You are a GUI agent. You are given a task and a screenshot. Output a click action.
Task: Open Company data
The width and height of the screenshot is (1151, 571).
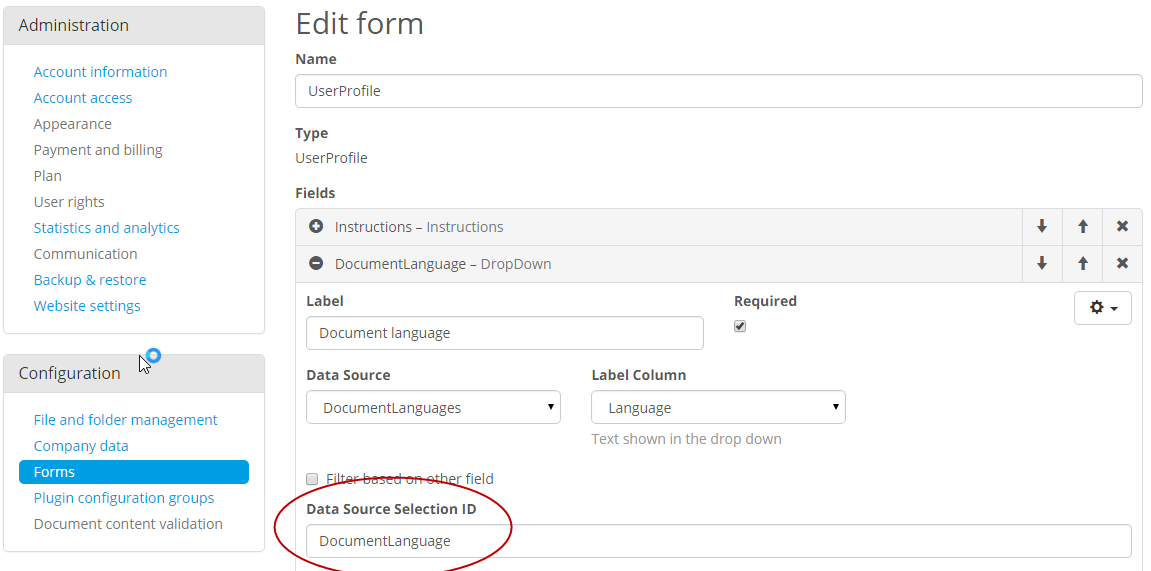click(x=81, y=446)
